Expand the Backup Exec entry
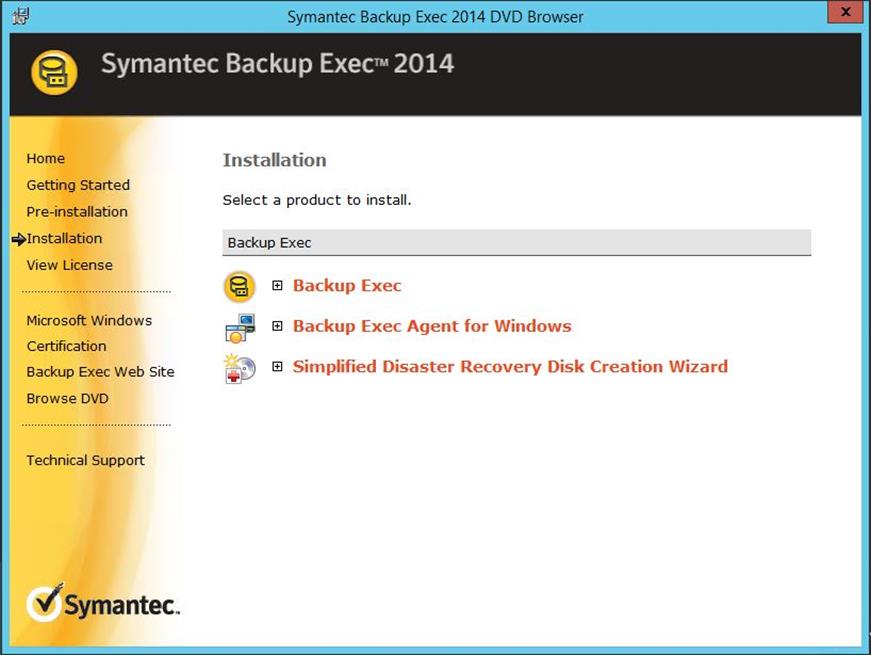The width and height of the screenshot is (871, 655). pos(277,286)
